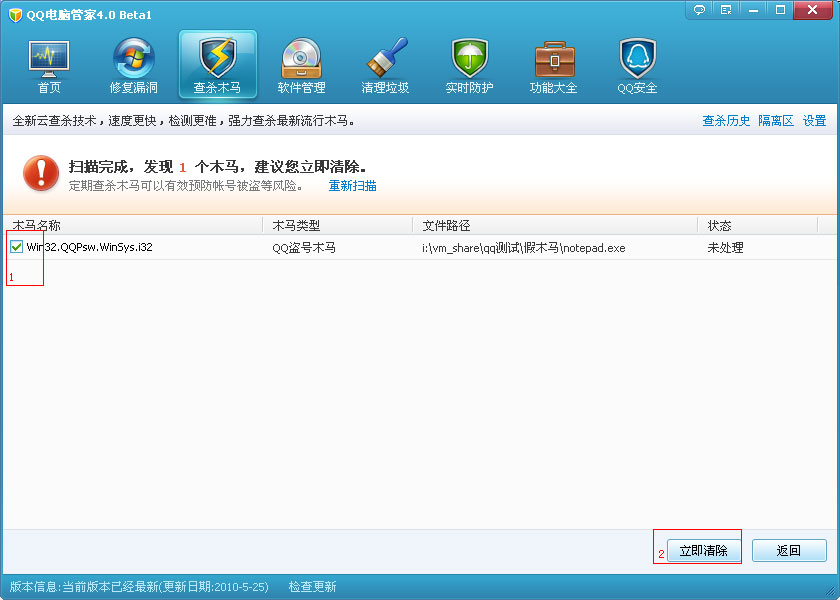The height and width of the screenshot is (600, 840).
Task: Click 立即清除 to remove the trojan
Action: click(703, 551)
